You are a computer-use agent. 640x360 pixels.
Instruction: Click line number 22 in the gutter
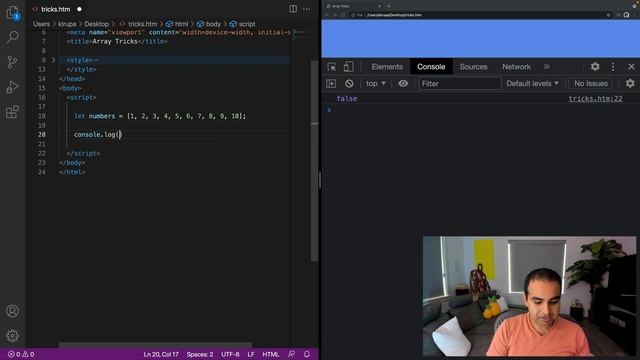coord(42,153)
